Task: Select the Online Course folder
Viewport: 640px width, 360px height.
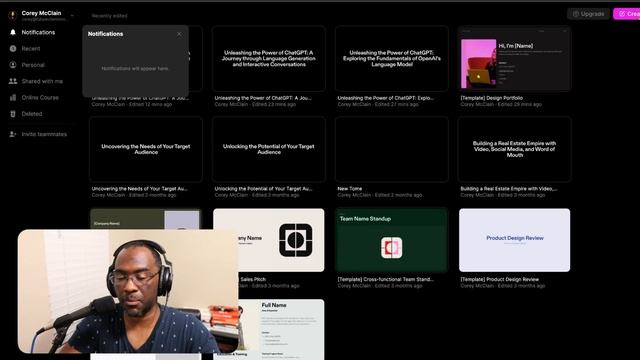Action: click(40, 98)
